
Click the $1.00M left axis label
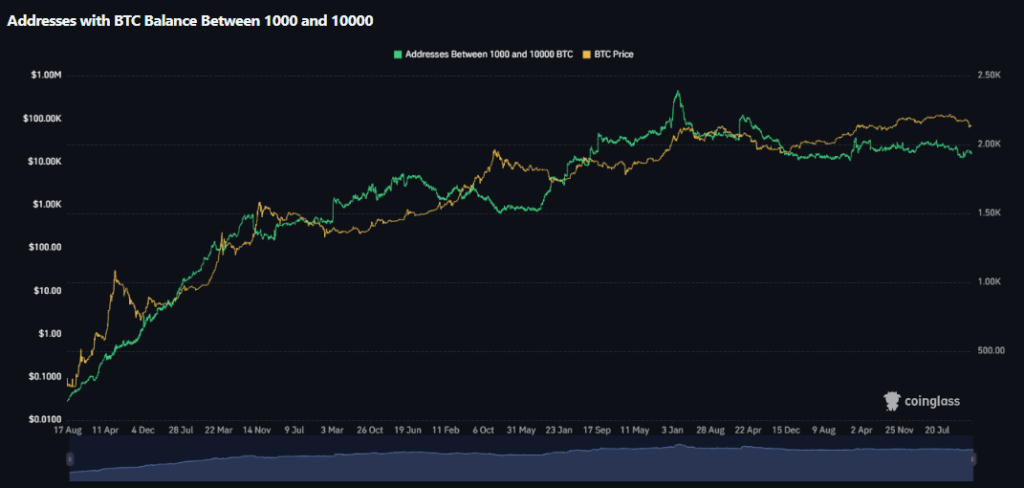coord(45,75)
